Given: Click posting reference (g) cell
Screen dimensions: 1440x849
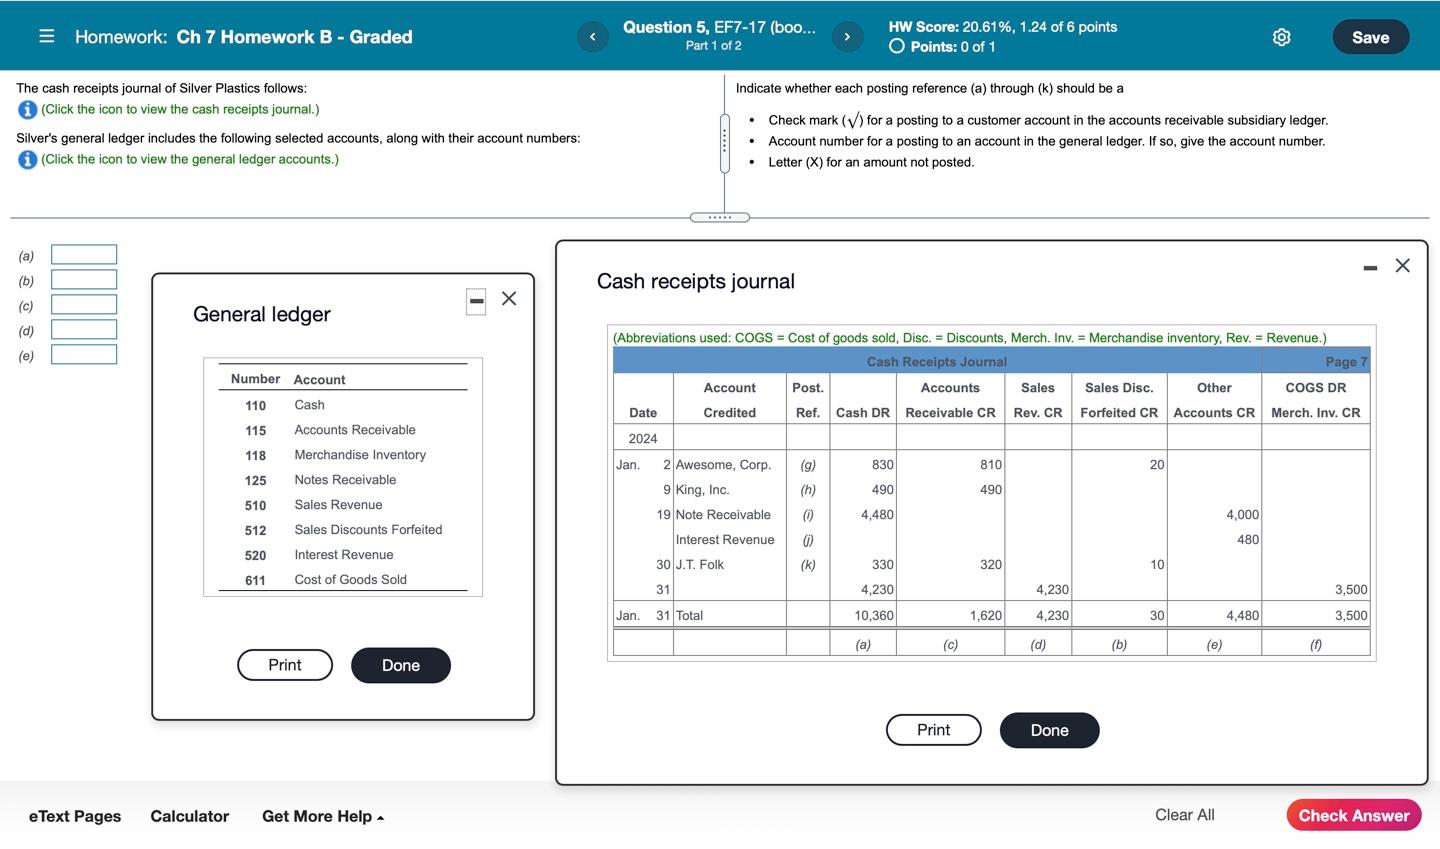Looking at the screenshot, I should [x=808, y=465].
